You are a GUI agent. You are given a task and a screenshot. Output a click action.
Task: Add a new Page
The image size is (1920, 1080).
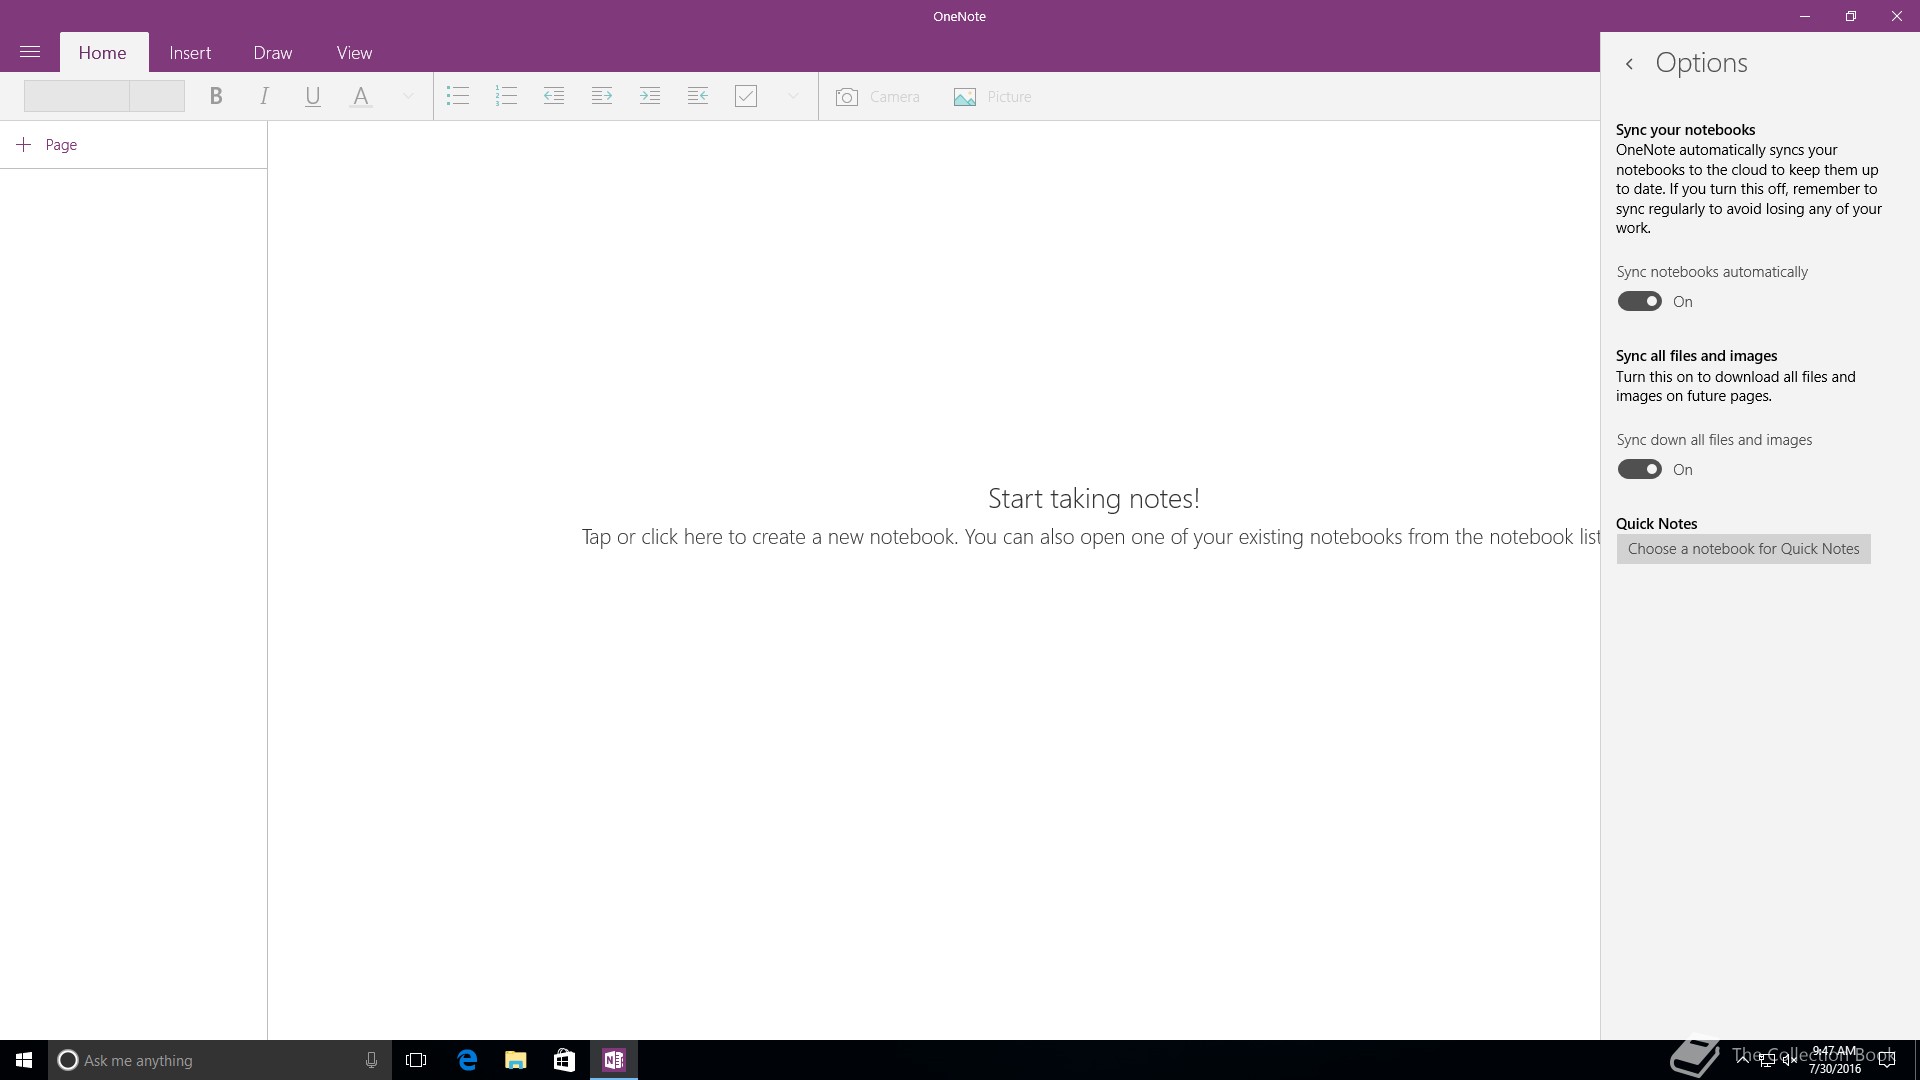(48, 145)
